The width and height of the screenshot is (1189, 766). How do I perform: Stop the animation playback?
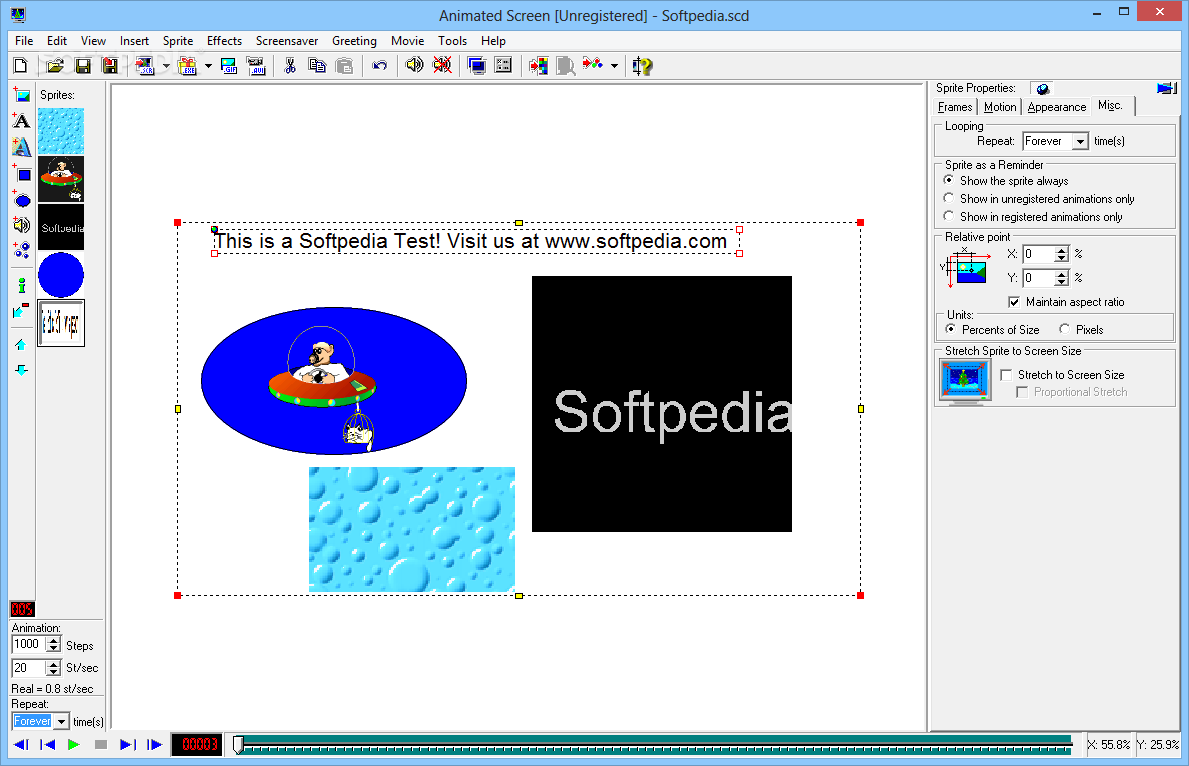pos(100,745)
